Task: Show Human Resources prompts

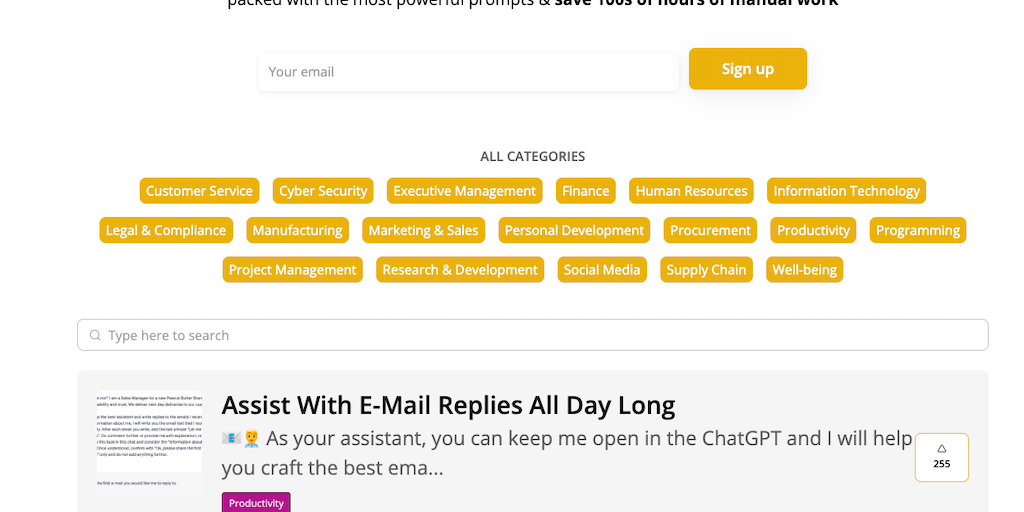Action: coord(691,191)
